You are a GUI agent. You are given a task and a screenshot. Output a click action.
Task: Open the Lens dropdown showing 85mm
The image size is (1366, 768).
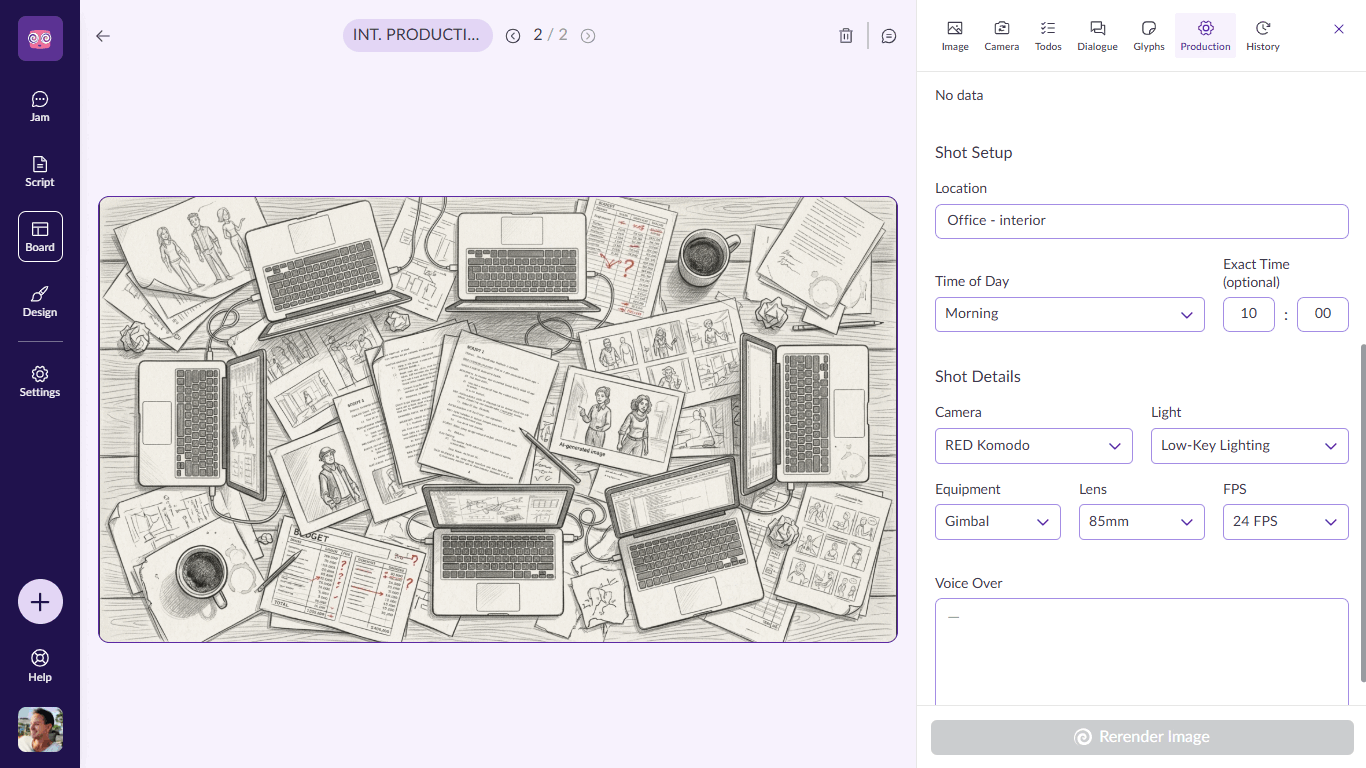click(x=1142, y=522)
